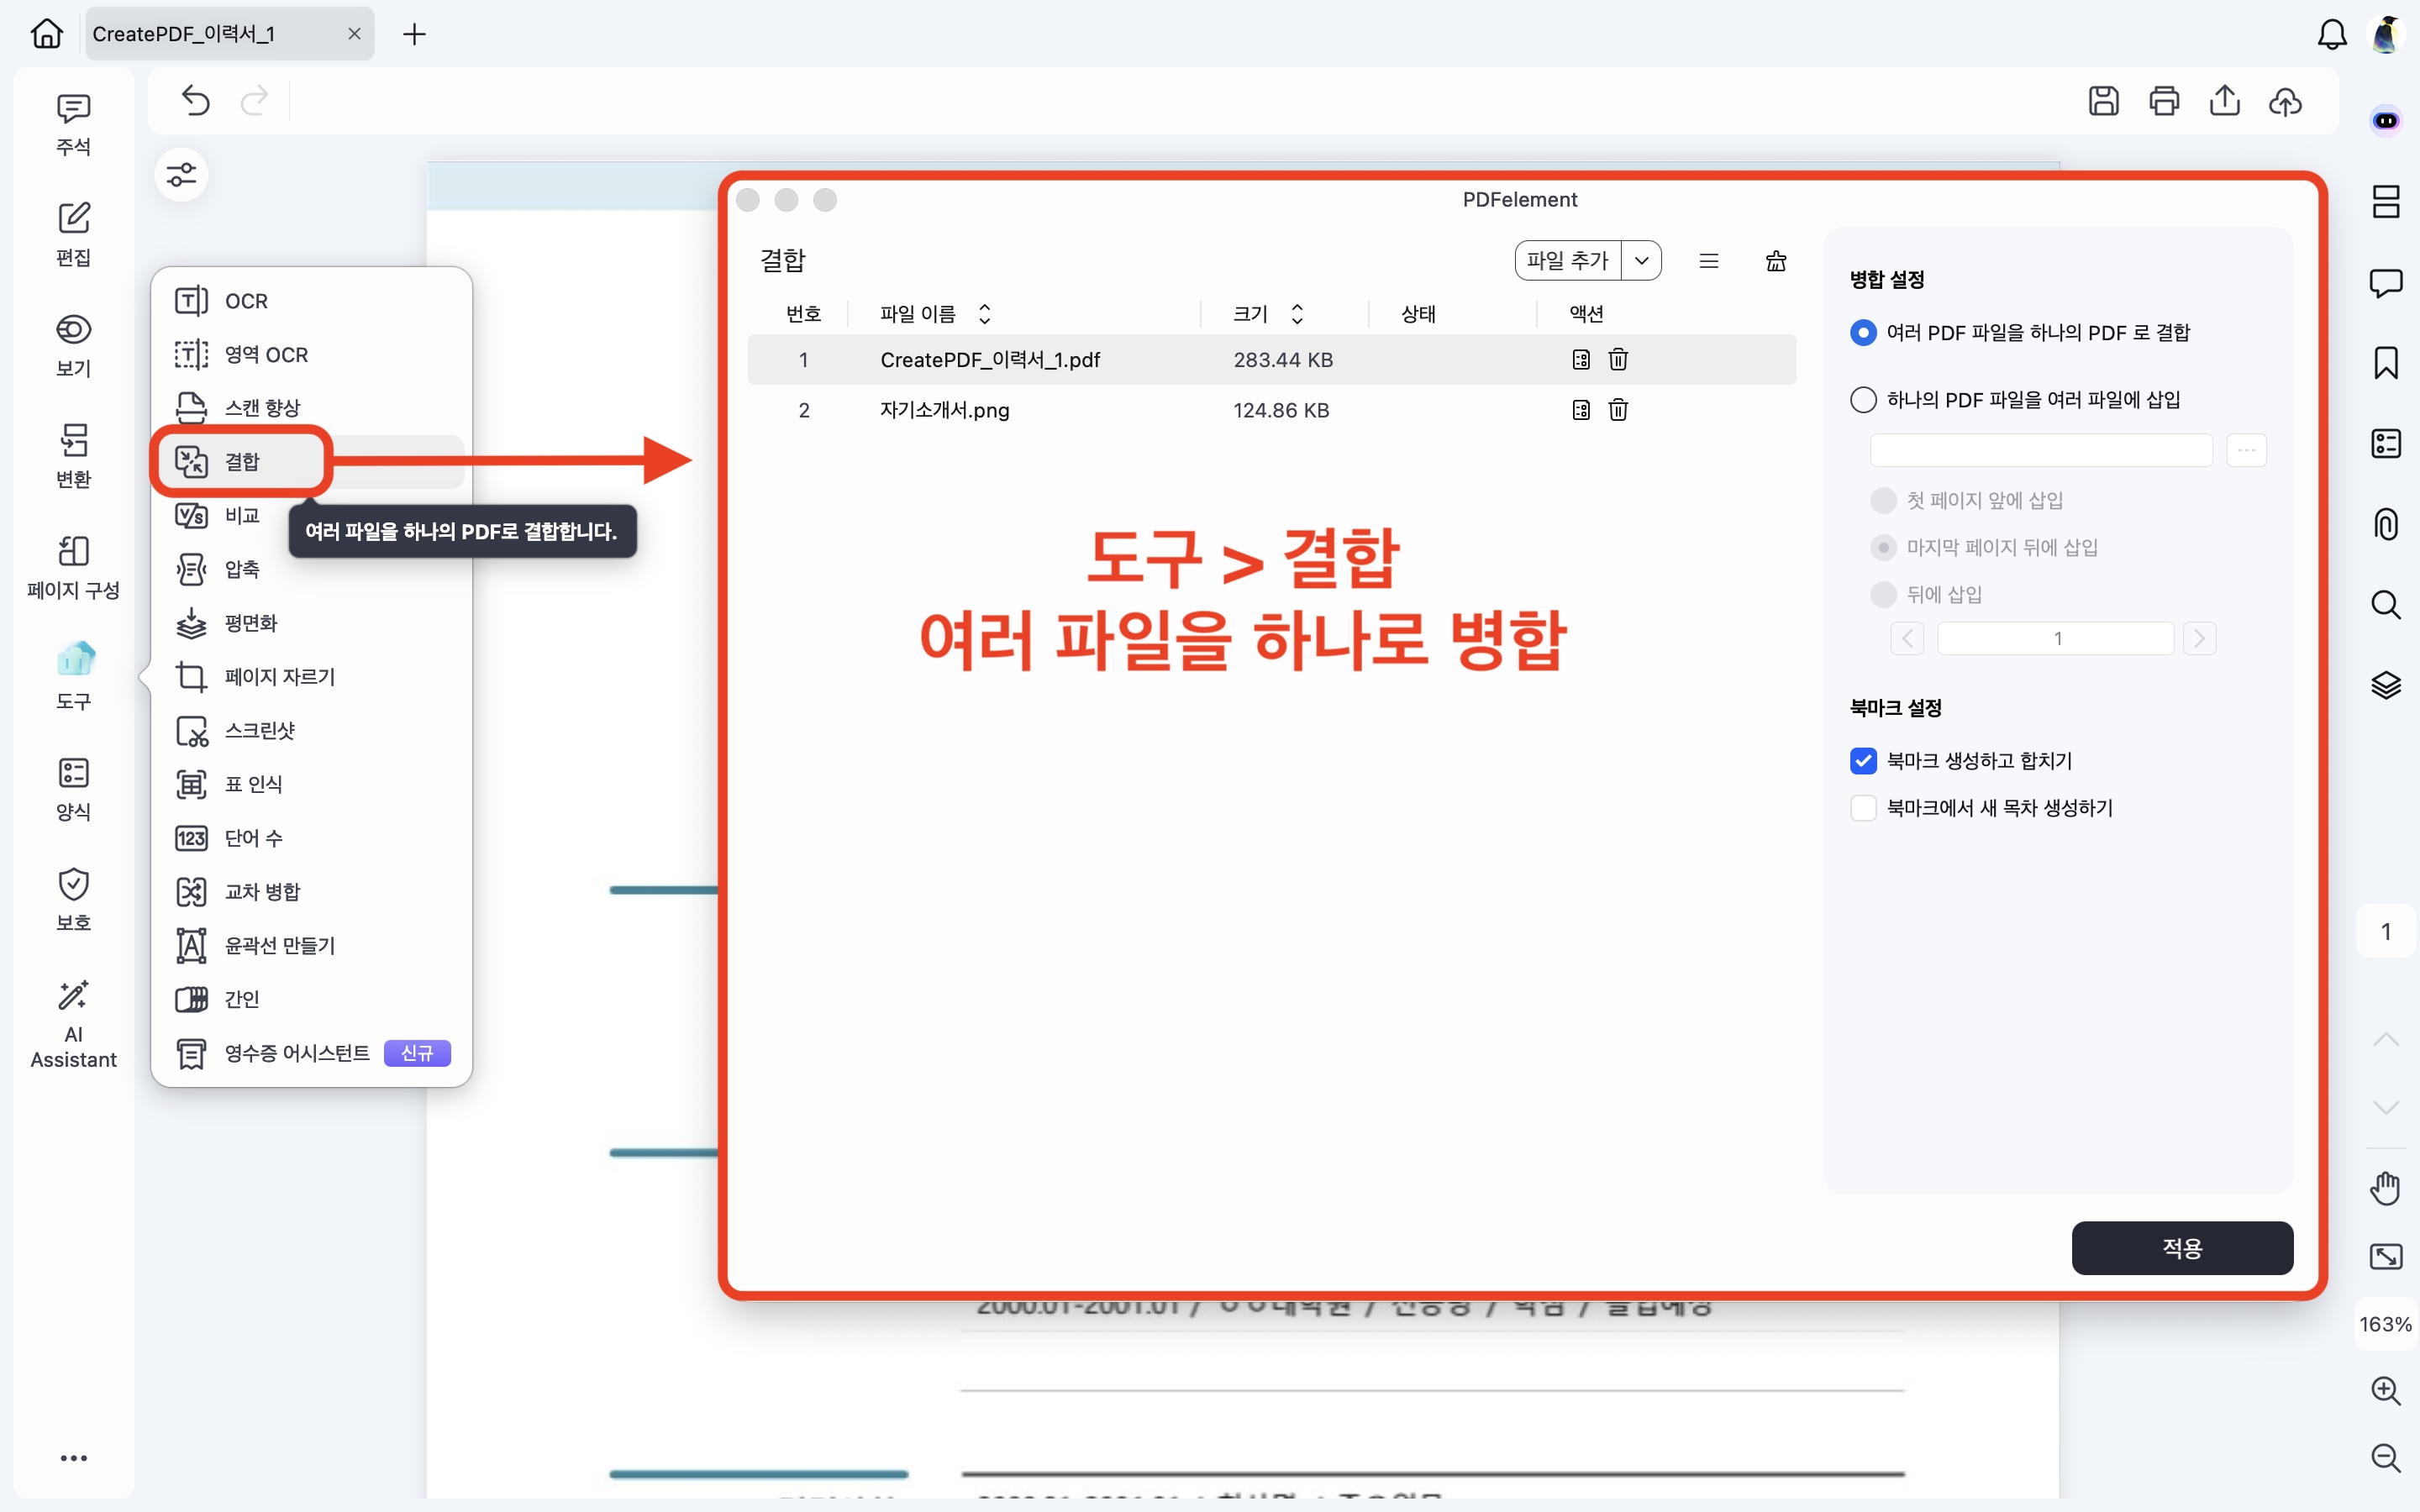
Task: Sort the list by 파일 이름 arrows
Action: pos(984,314)
